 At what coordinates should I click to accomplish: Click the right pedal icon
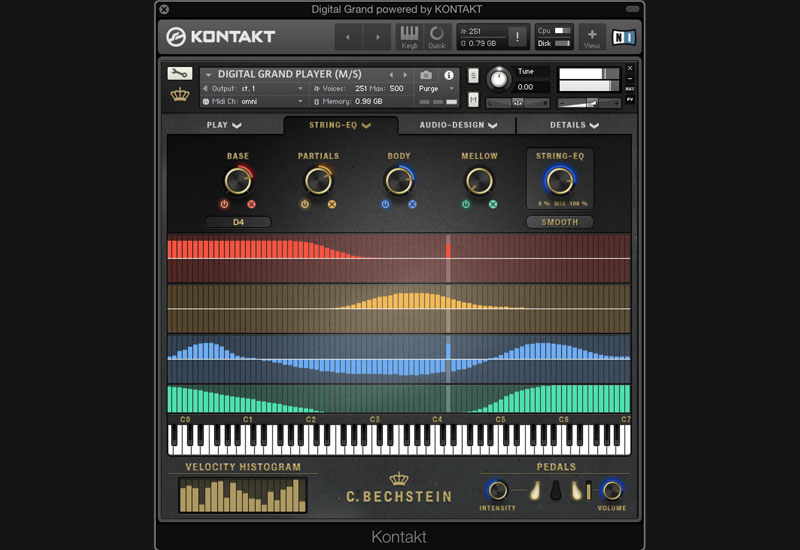point(576,491)
